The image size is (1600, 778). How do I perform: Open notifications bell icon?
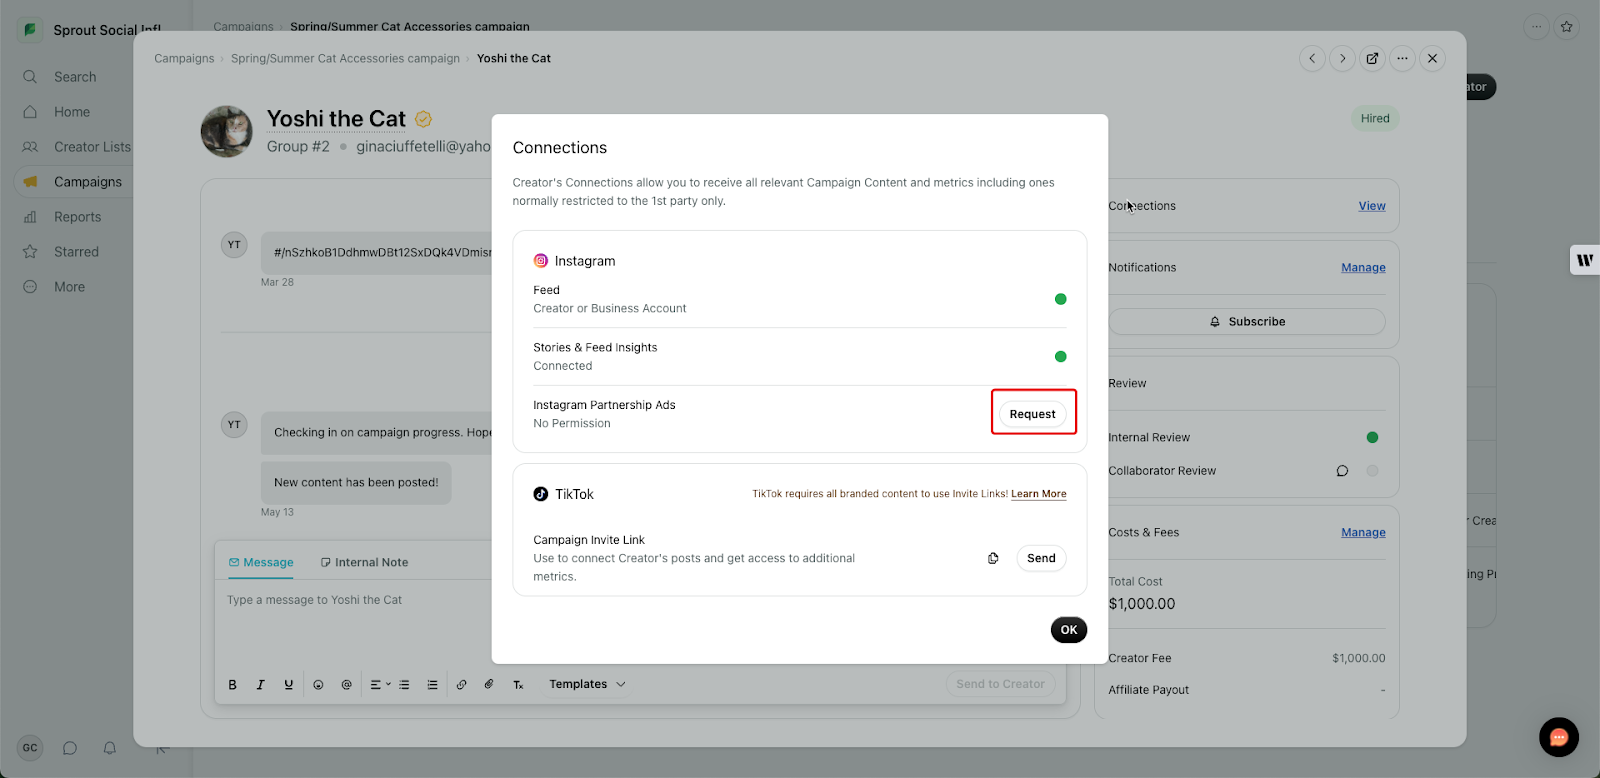pyautogui.click(x=110, y=748)
